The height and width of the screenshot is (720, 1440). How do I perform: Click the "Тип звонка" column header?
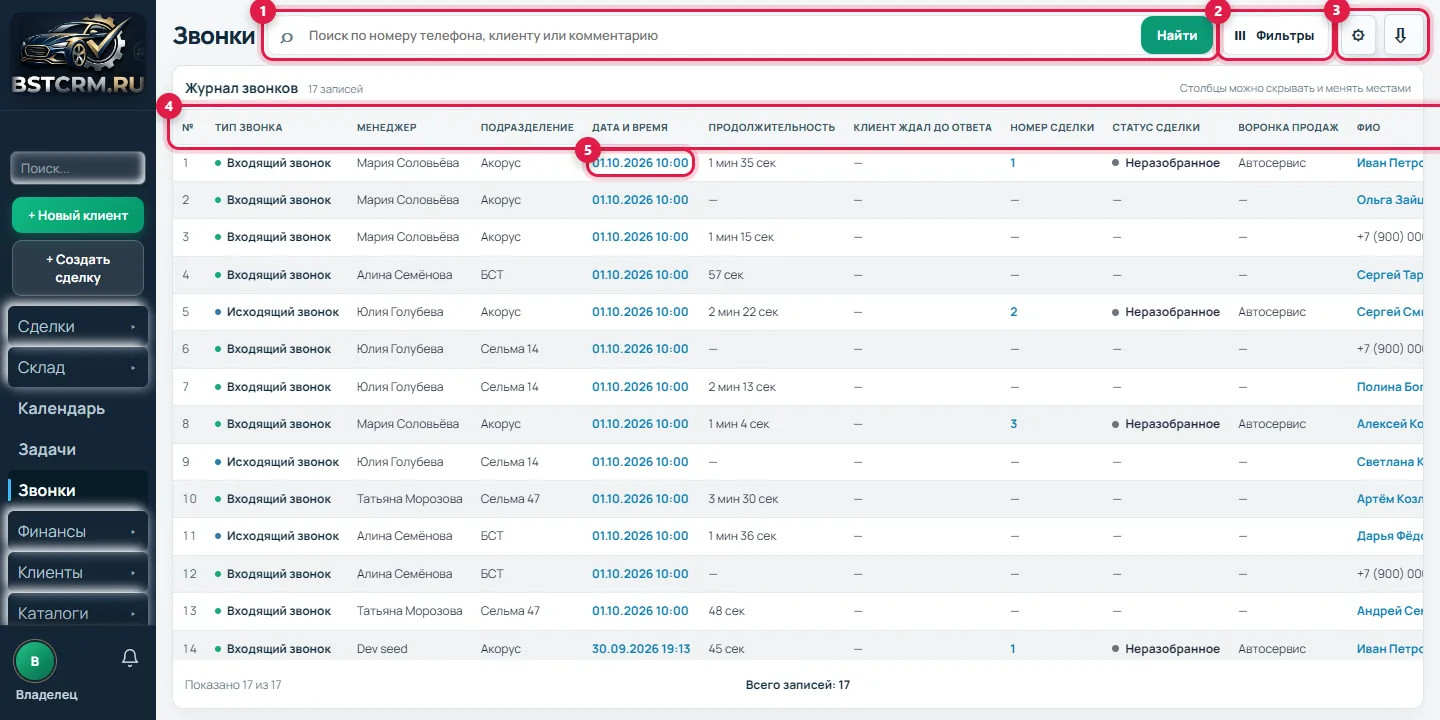coord(248,127)
